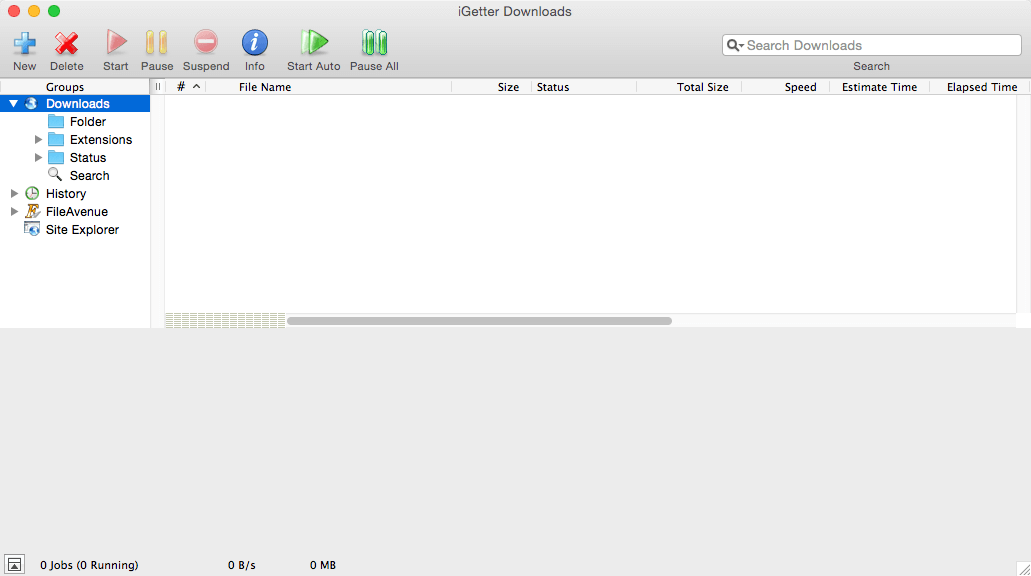
Task: Click the FileAvenue icon
Action: pyautogui.click(x=32, y=211)
